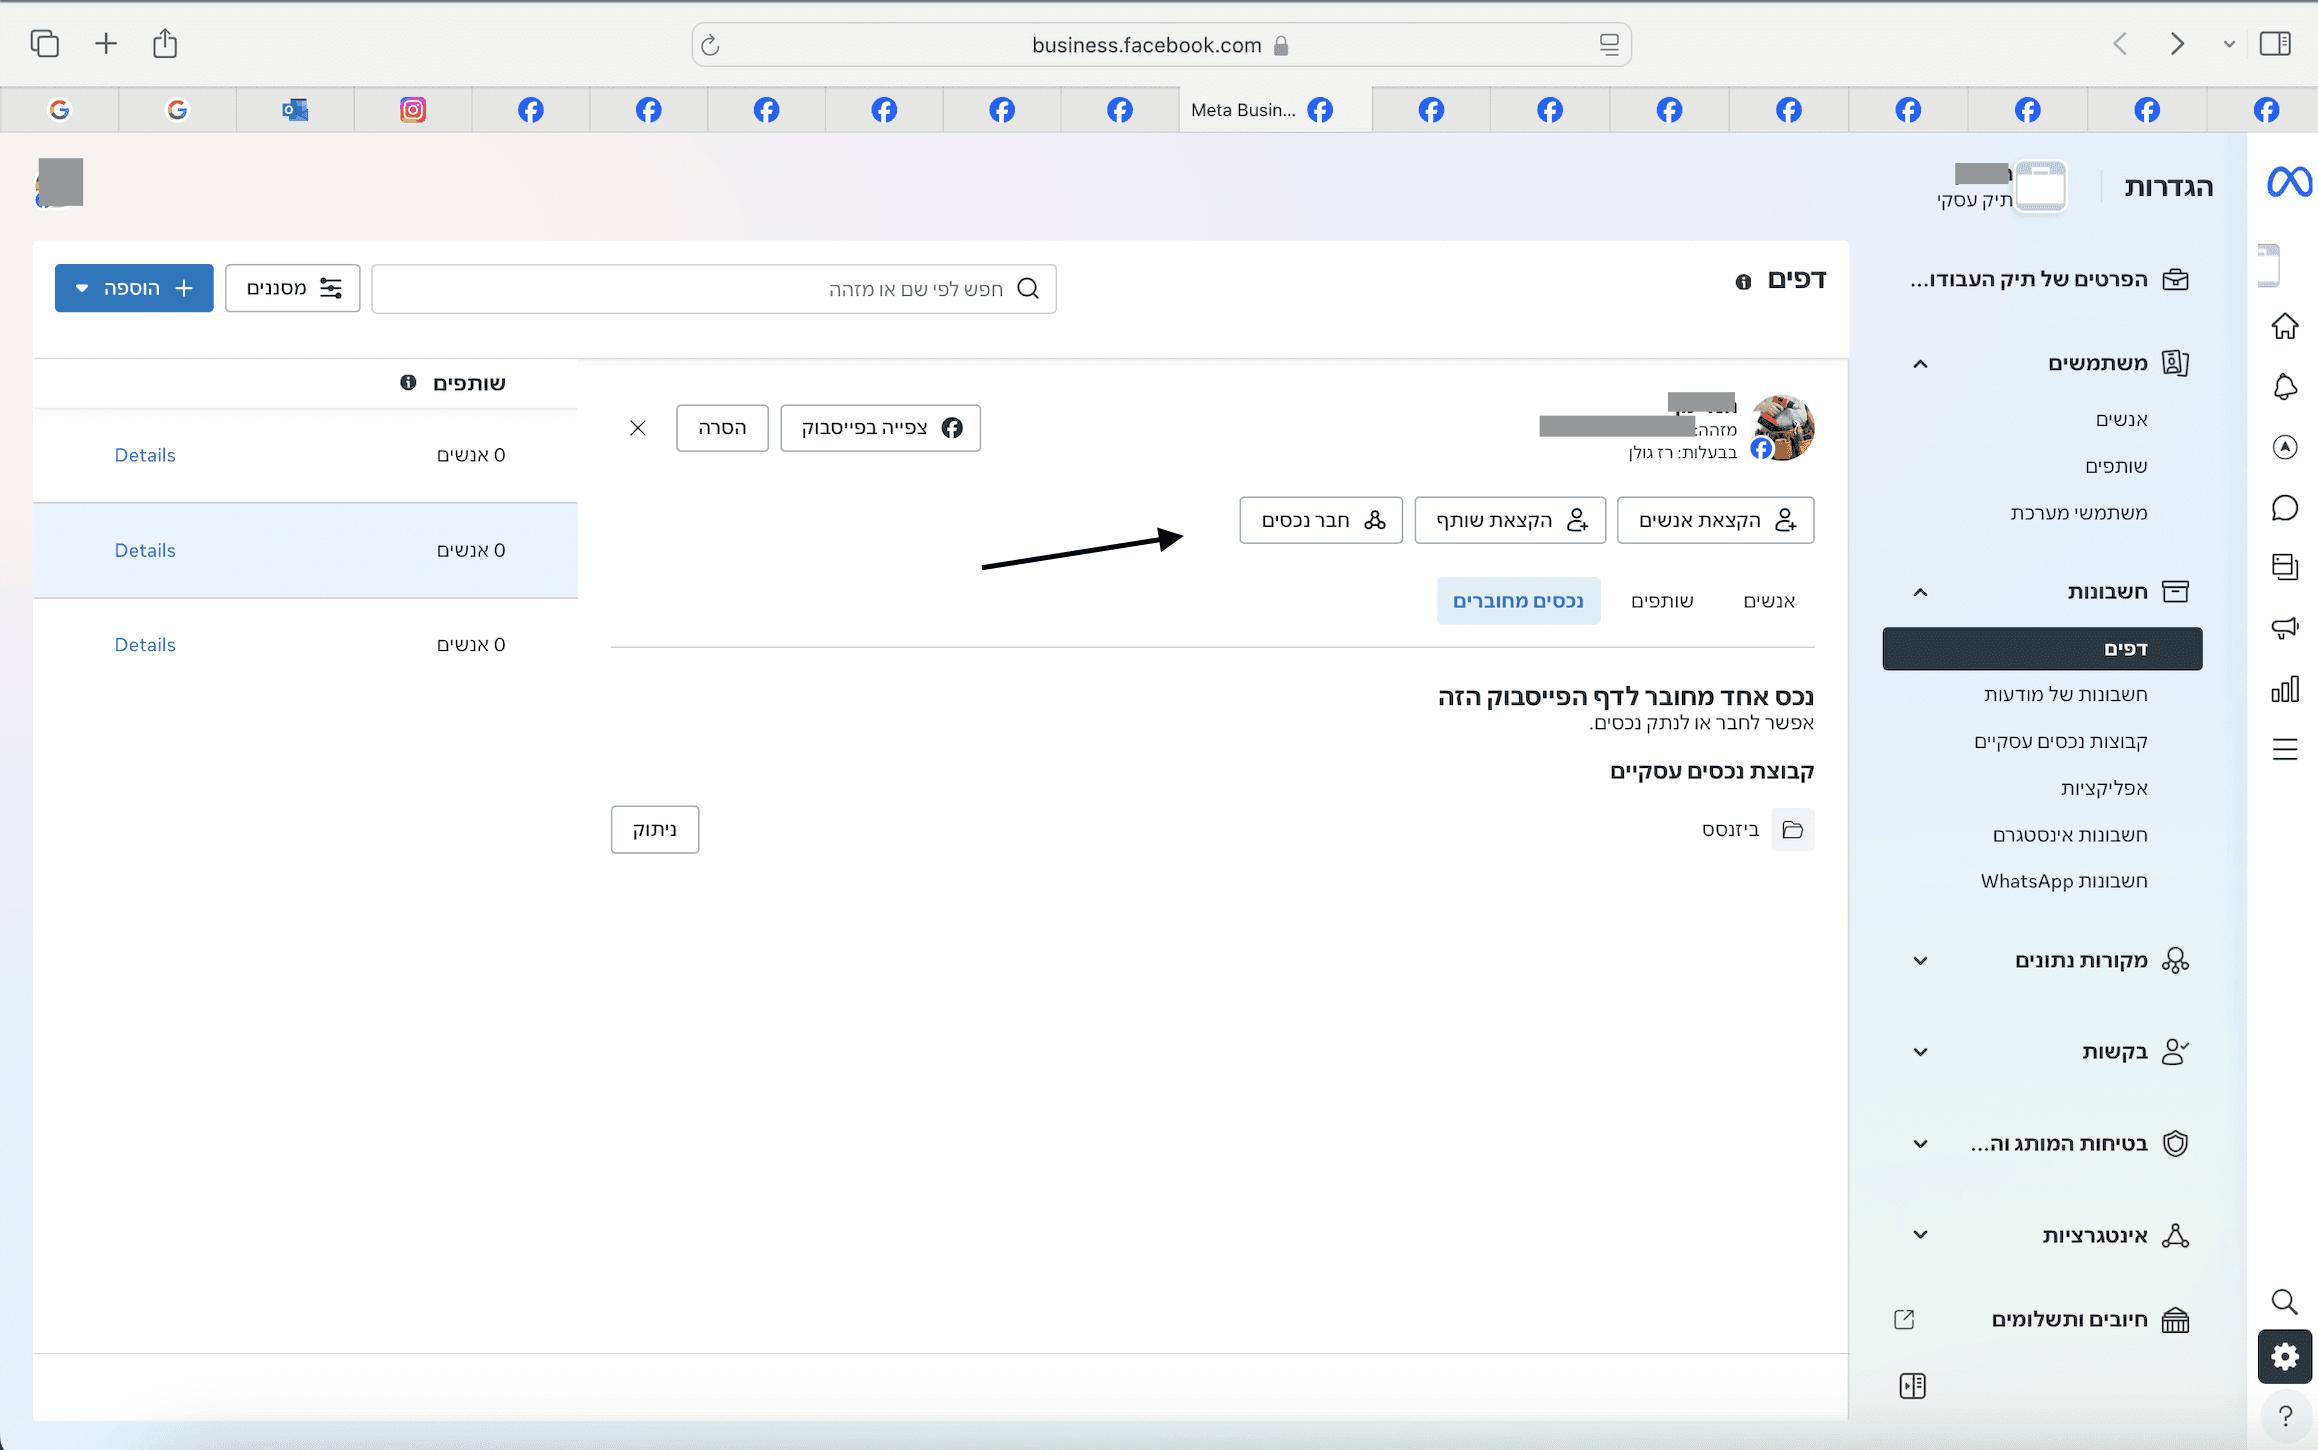The image size is (2318, 1450).
Task: Click ניתוק to disconnect ביזנסס
Action: [x=655, y=829]
